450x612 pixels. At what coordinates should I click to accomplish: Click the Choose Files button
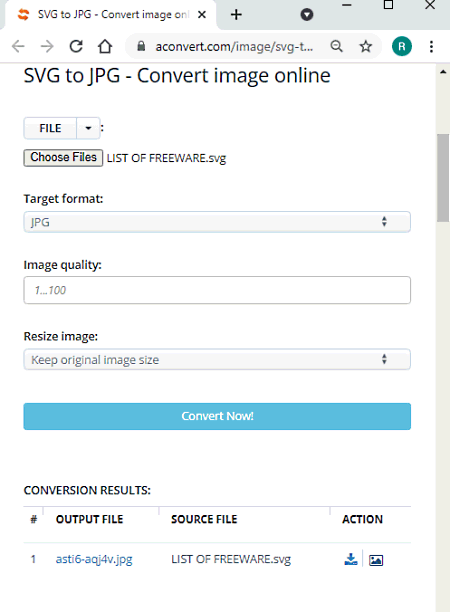63,158
